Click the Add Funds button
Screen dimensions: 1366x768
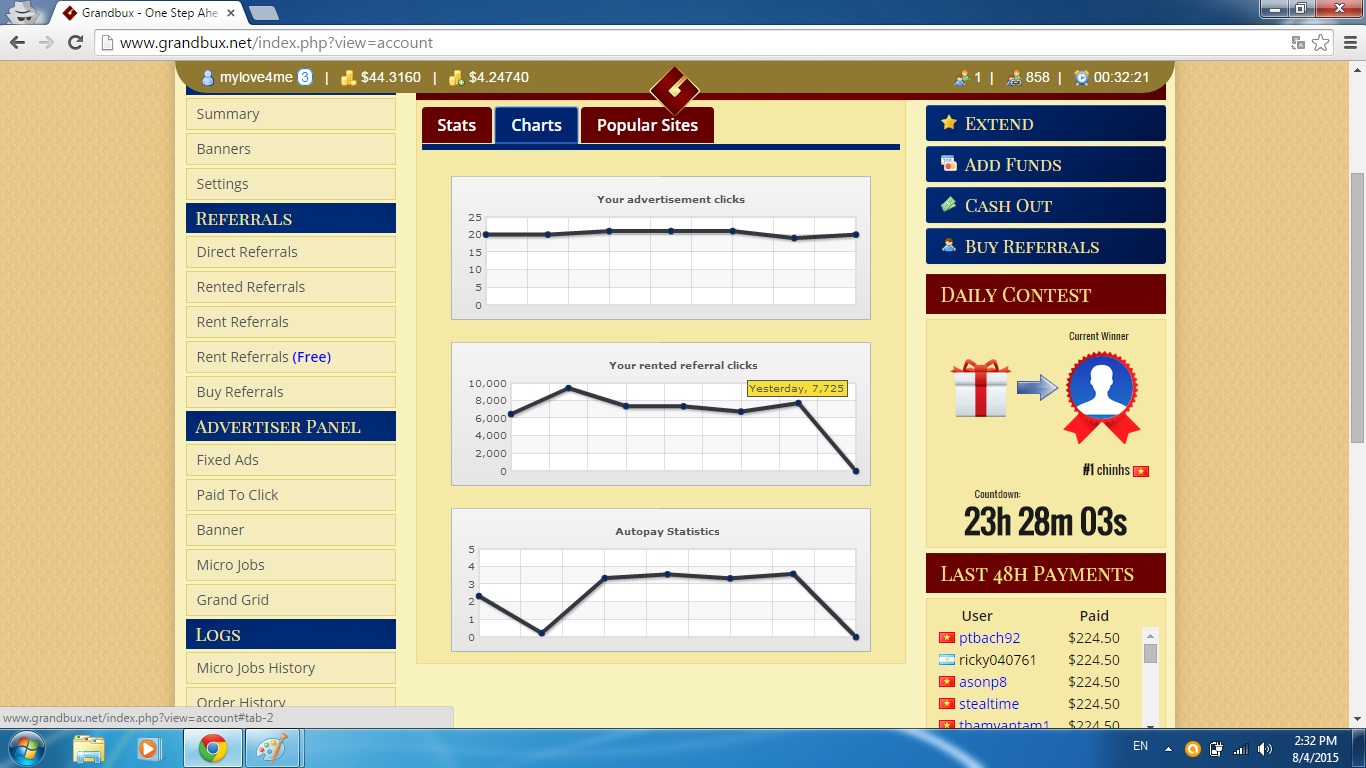tap(1046, 164)
